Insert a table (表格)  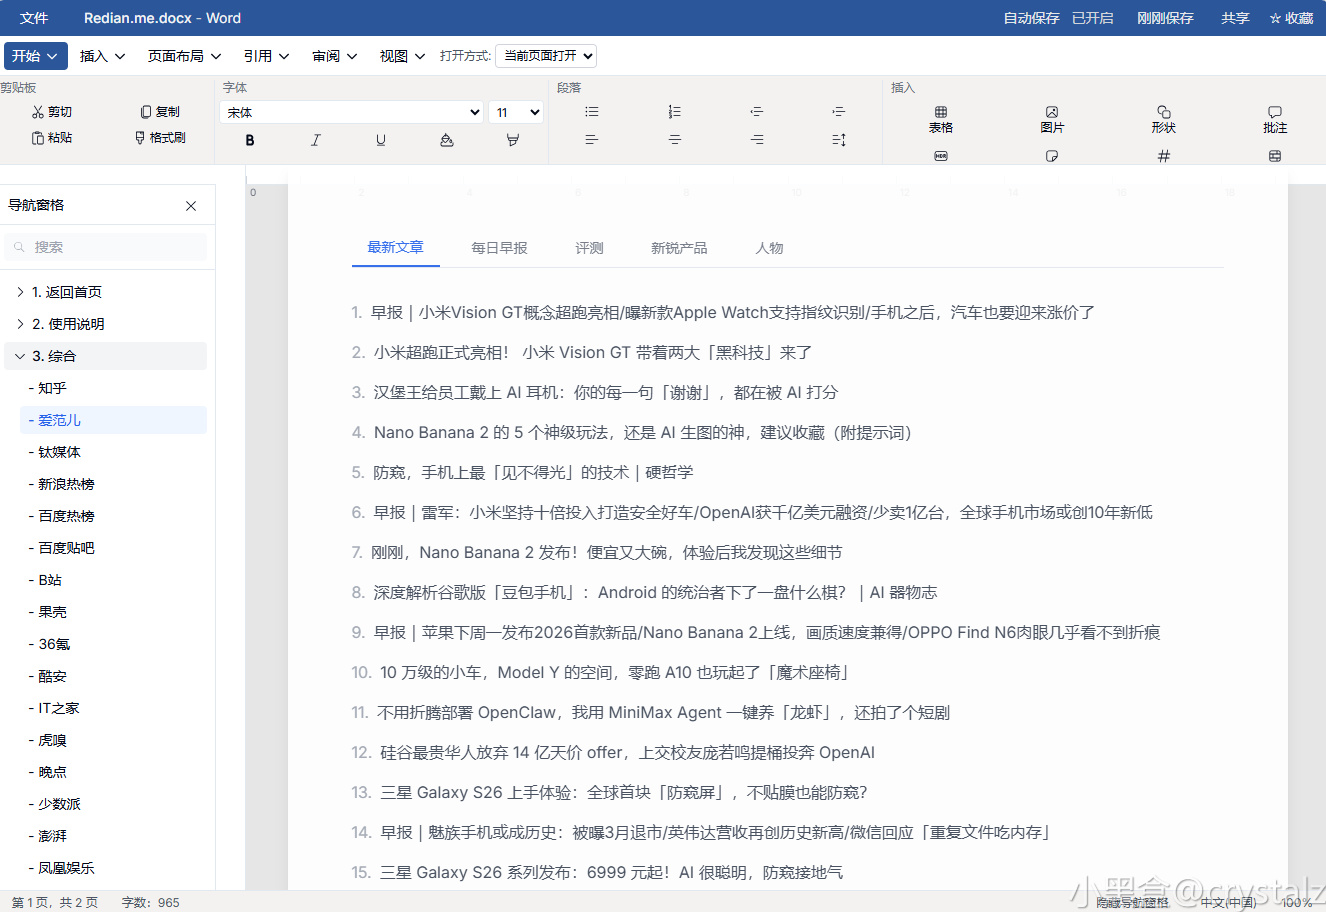coord(941,119)
